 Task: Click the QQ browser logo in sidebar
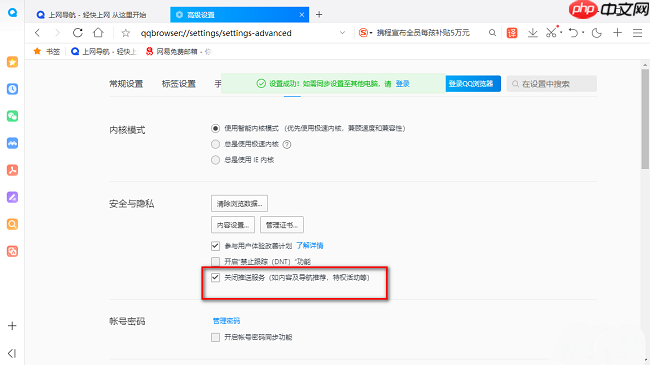(12, 12)
